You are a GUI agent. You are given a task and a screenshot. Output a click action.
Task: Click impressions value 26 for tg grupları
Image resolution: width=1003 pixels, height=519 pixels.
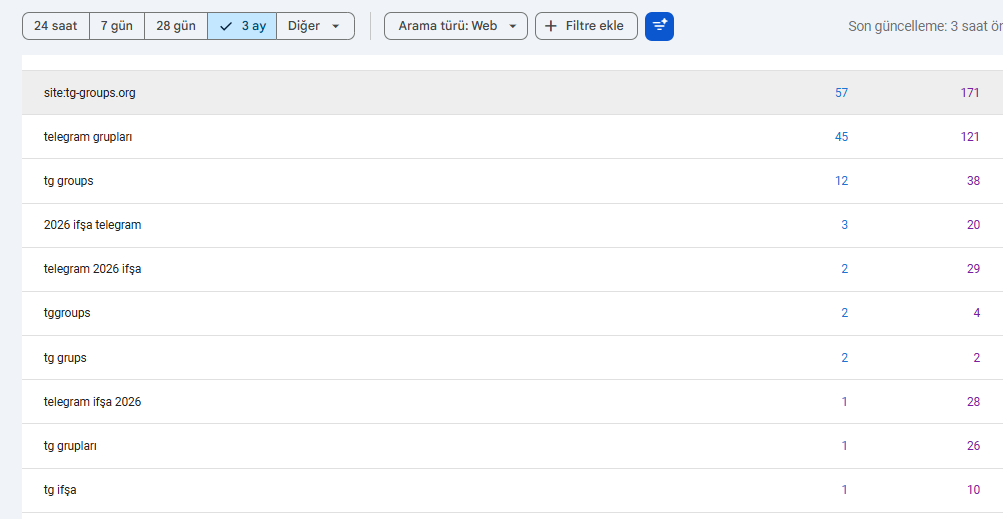(x=973, y=446)
